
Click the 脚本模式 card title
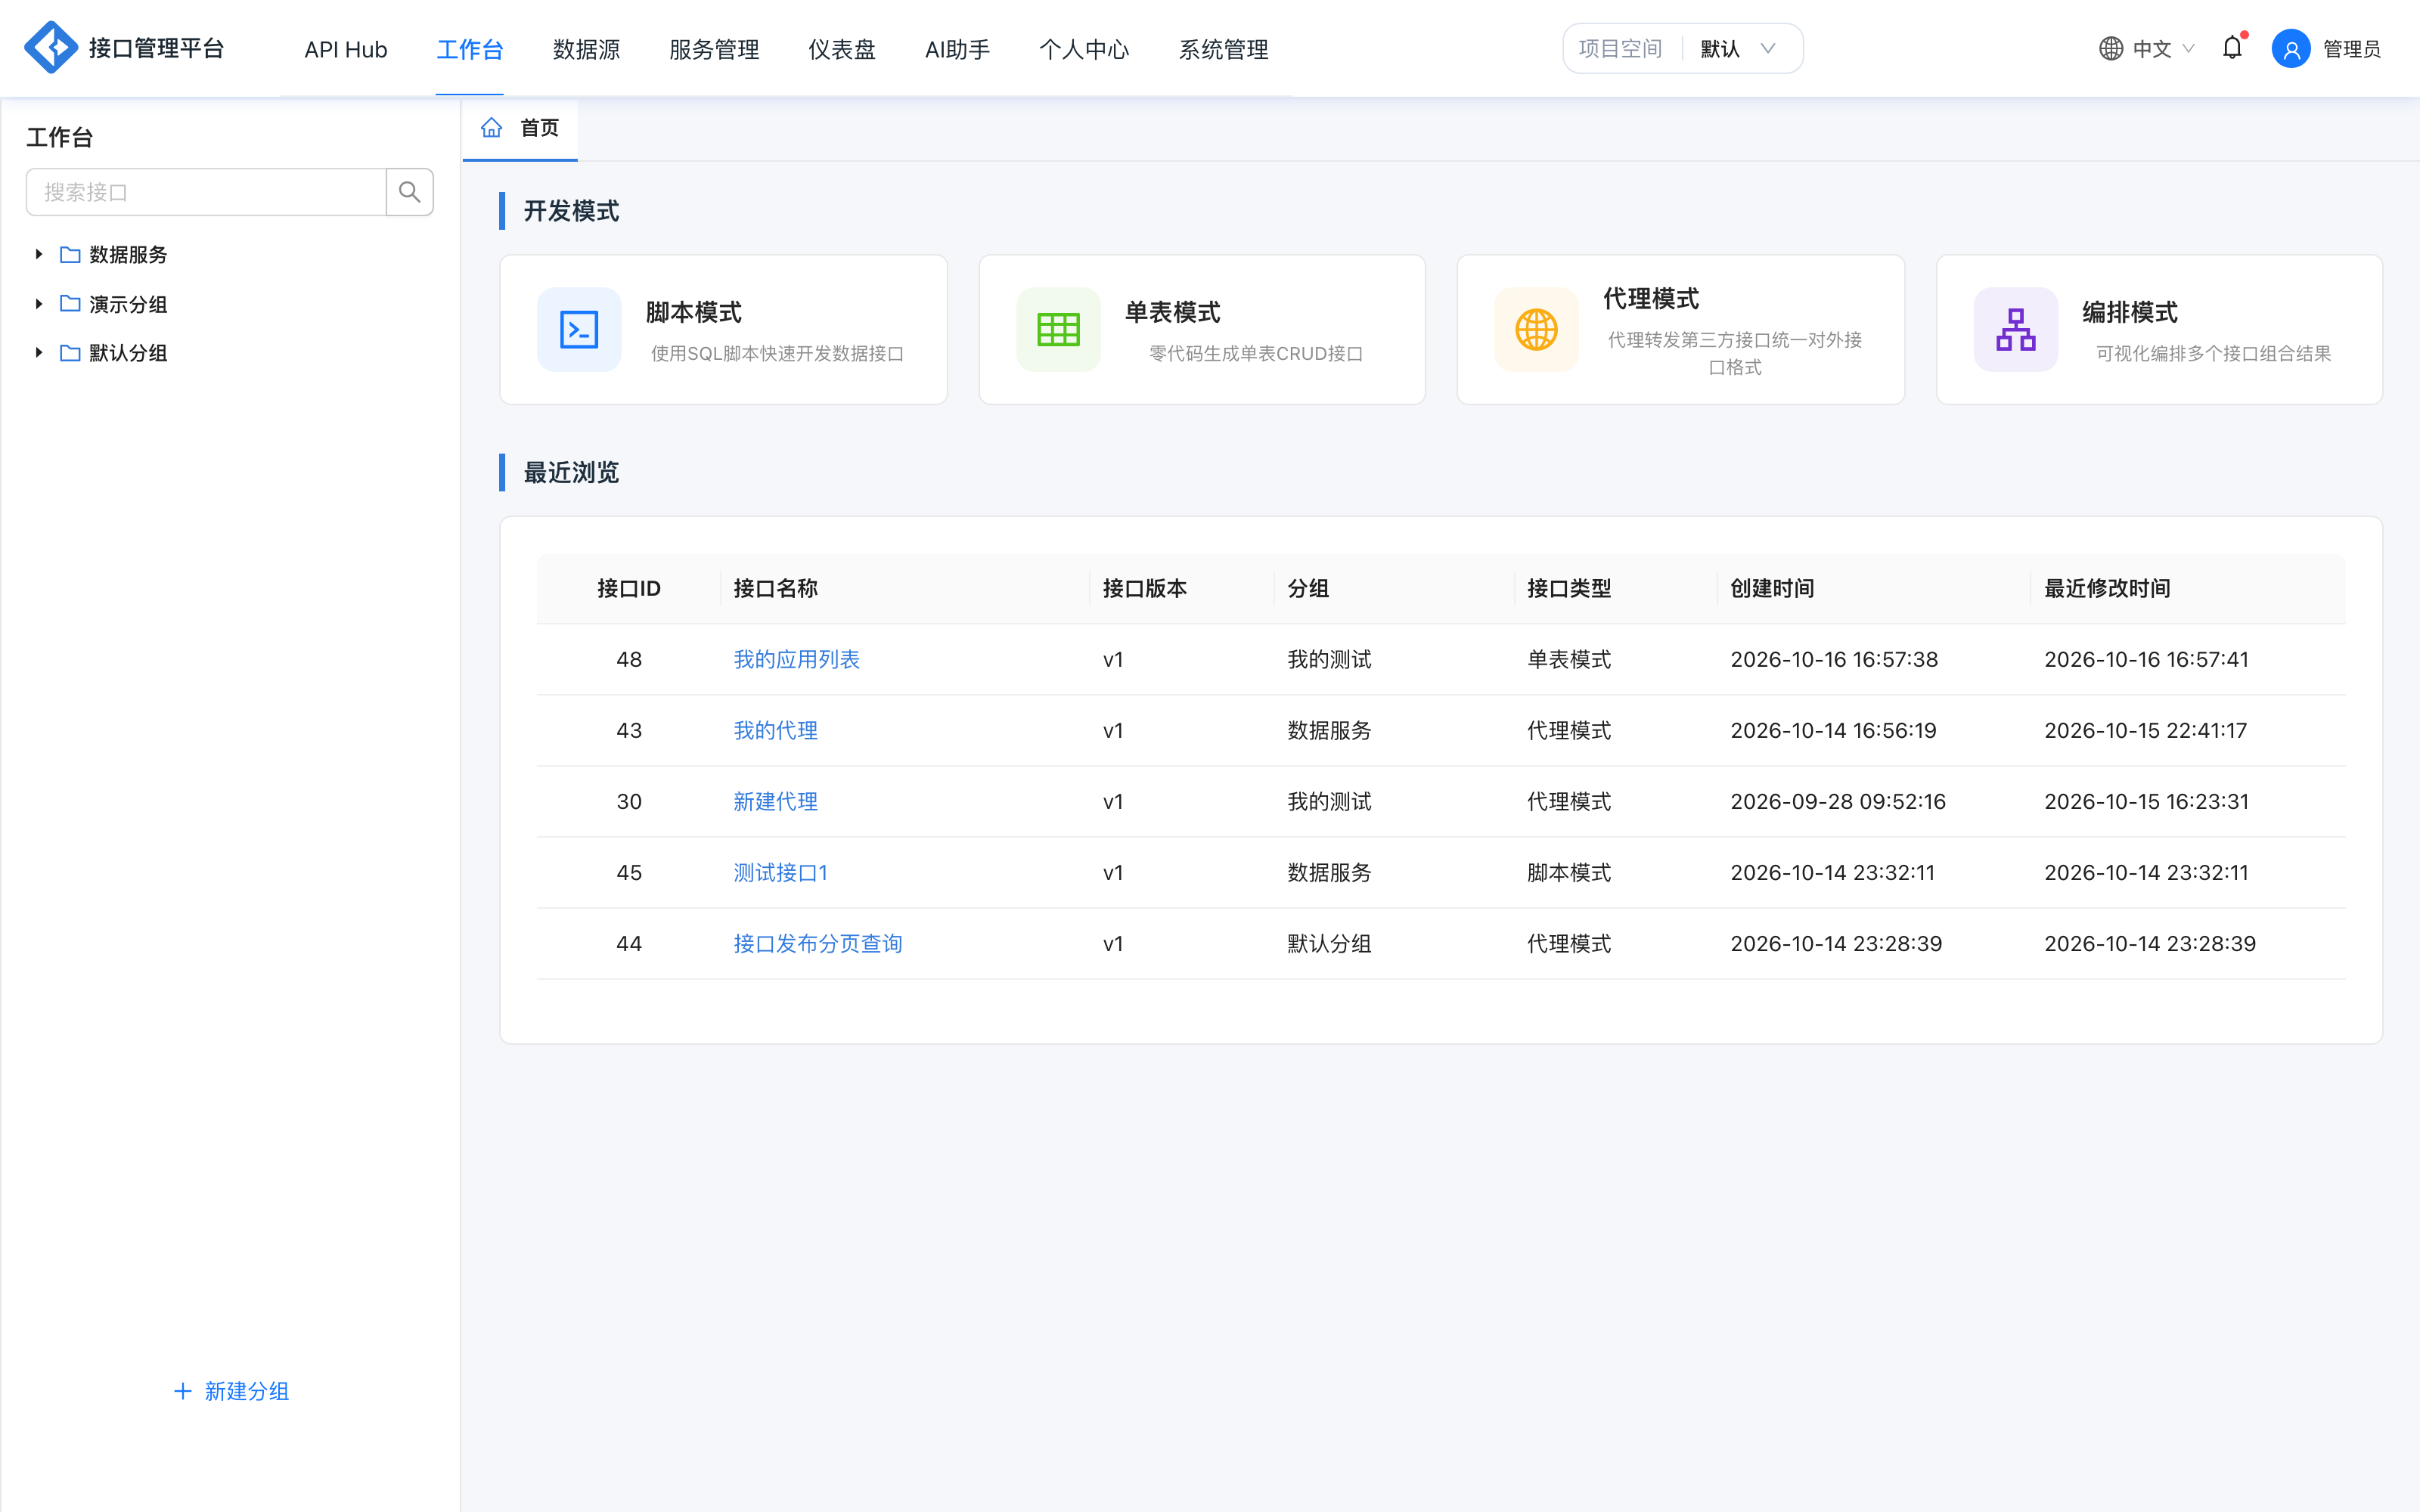694,313
